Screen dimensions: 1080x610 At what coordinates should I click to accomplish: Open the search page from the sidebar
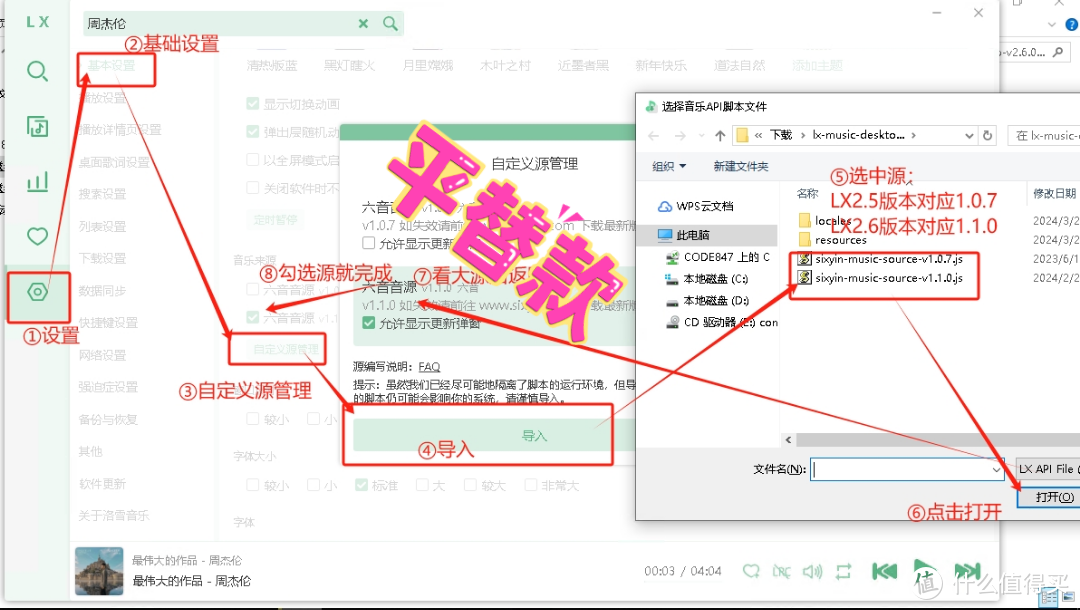tap(37, 71)
